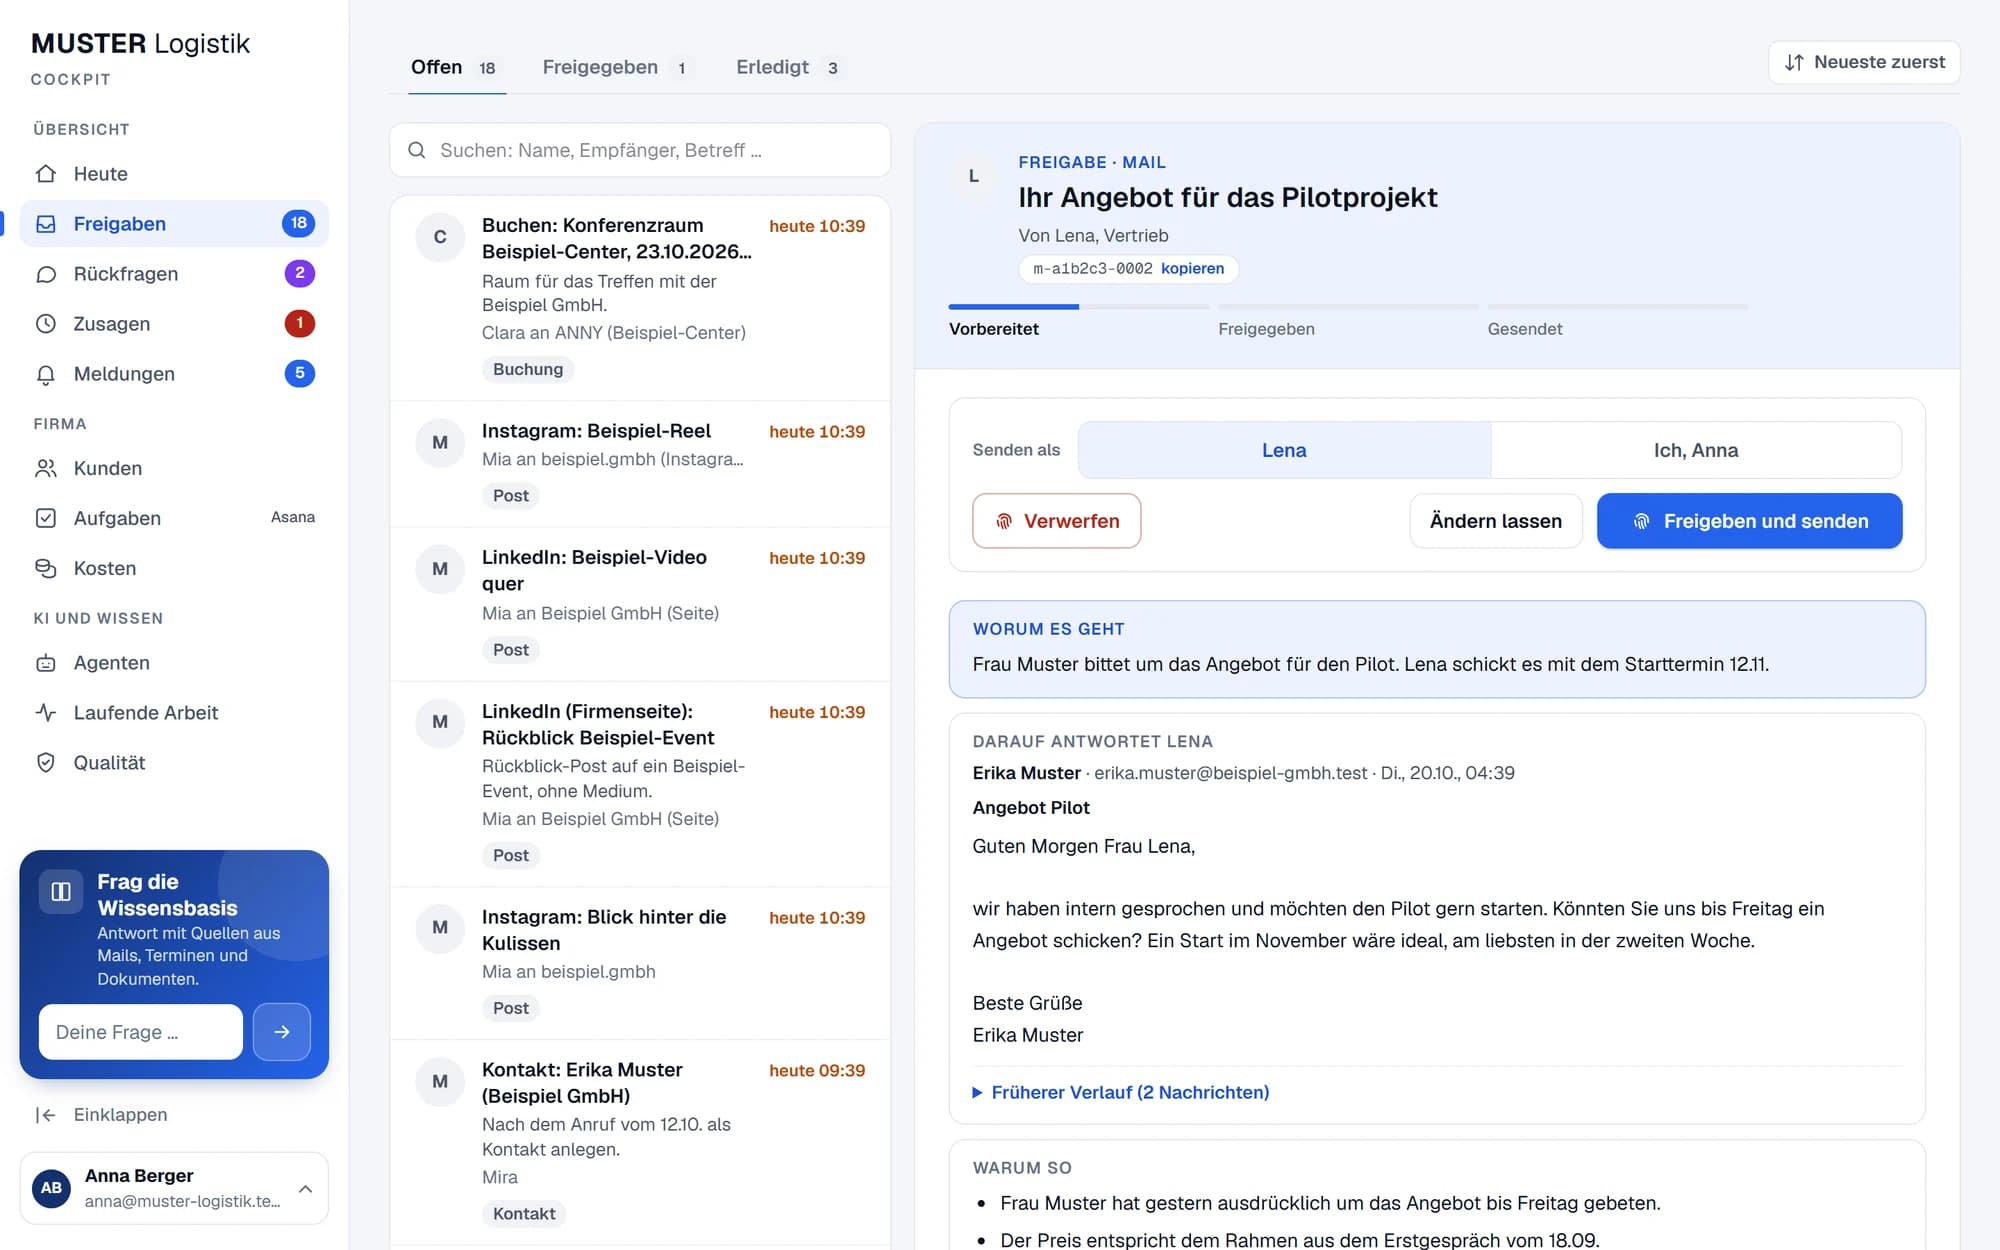Viewport: 2000px width, 1250px height.
Task: Select Lena as sender
Action: pyautogui.click(x=1284, y=450)
